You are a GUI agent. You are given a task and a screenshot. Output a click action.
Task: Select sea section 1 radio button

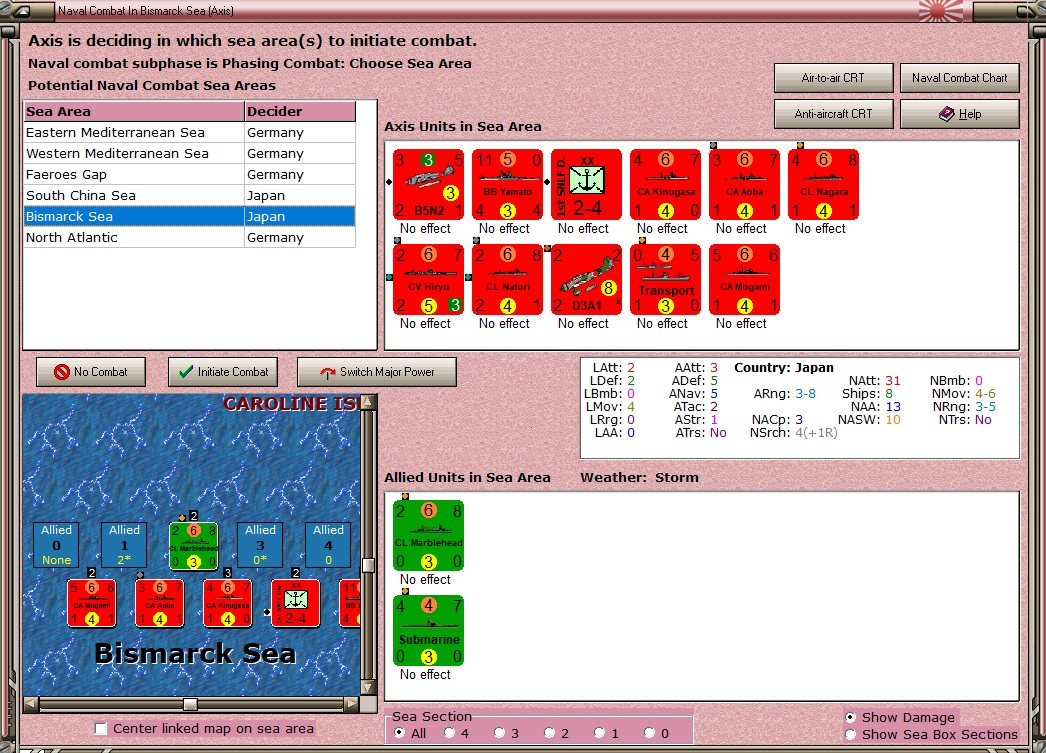pos(600,733)
